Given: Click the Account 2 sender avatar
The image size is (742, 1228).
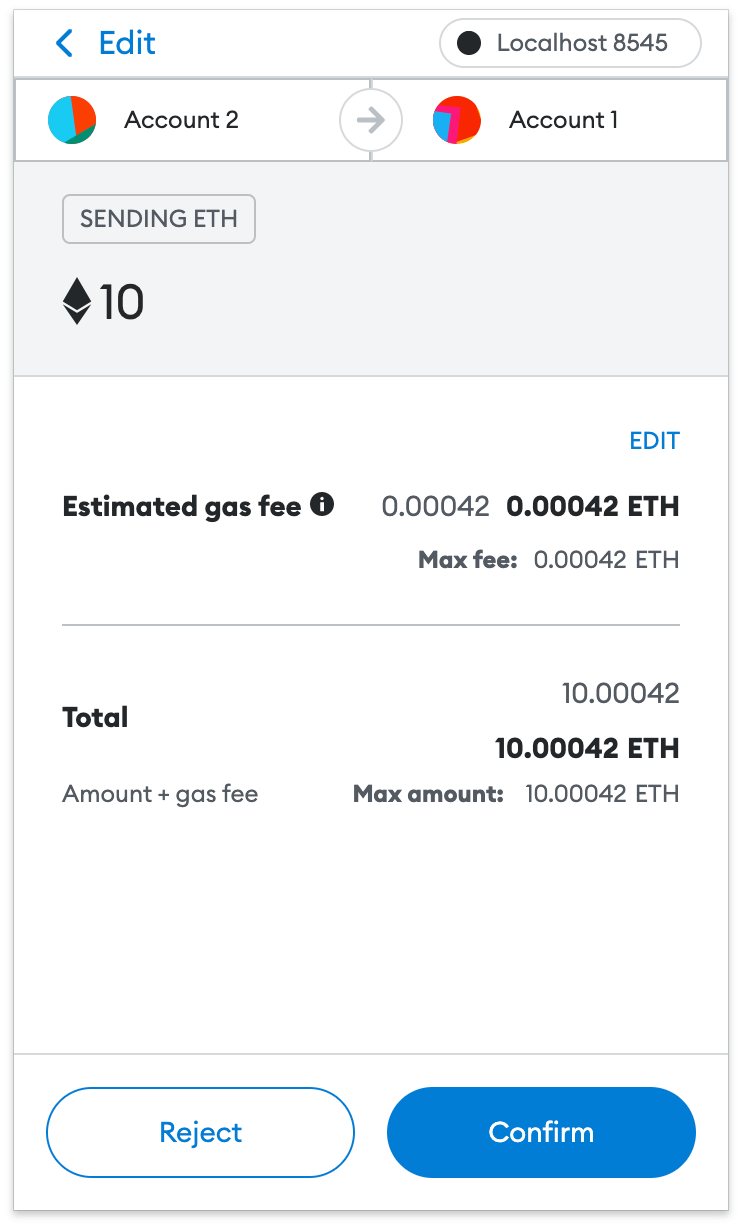Looking at the screenshot, I should 72,121.
